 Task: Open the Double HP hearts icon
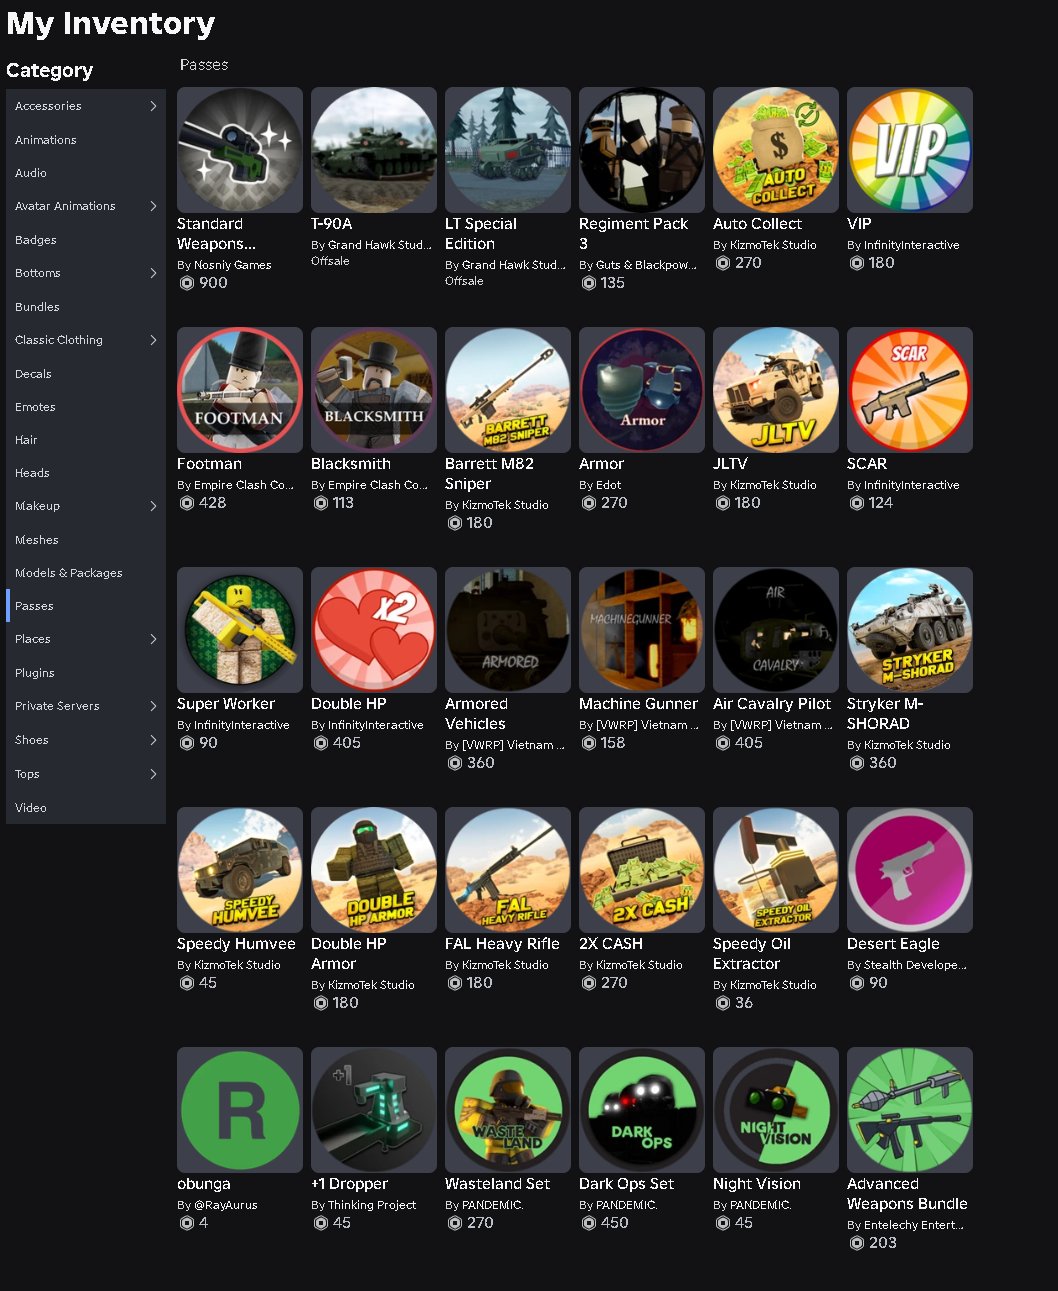(x=374, y=630)
